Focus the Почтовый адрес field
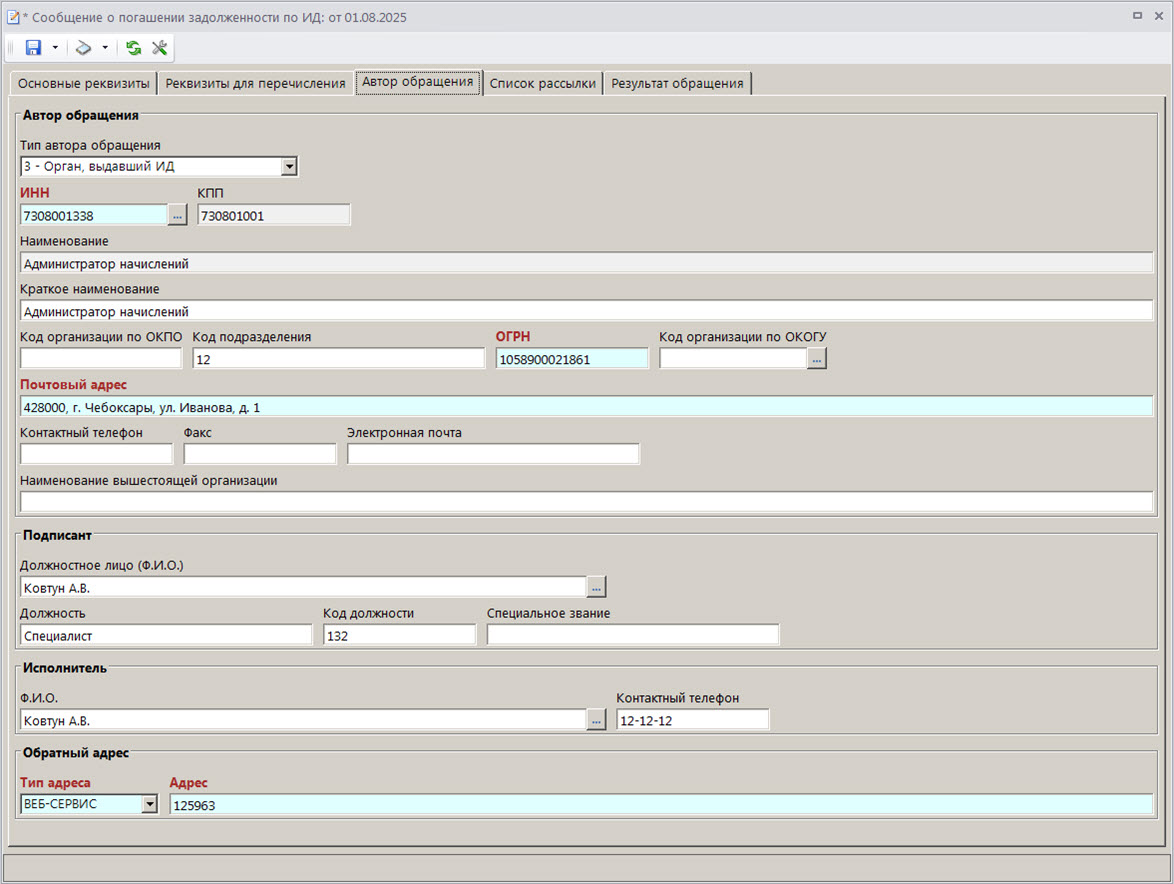This screenshot has height=884, width=1174. (585, 407)
